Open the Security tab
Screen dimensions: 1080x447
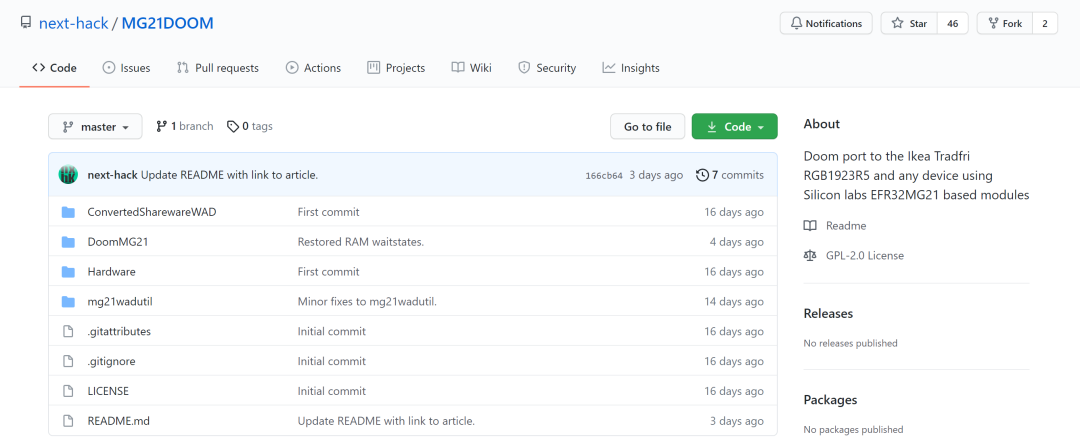point(547,67)
